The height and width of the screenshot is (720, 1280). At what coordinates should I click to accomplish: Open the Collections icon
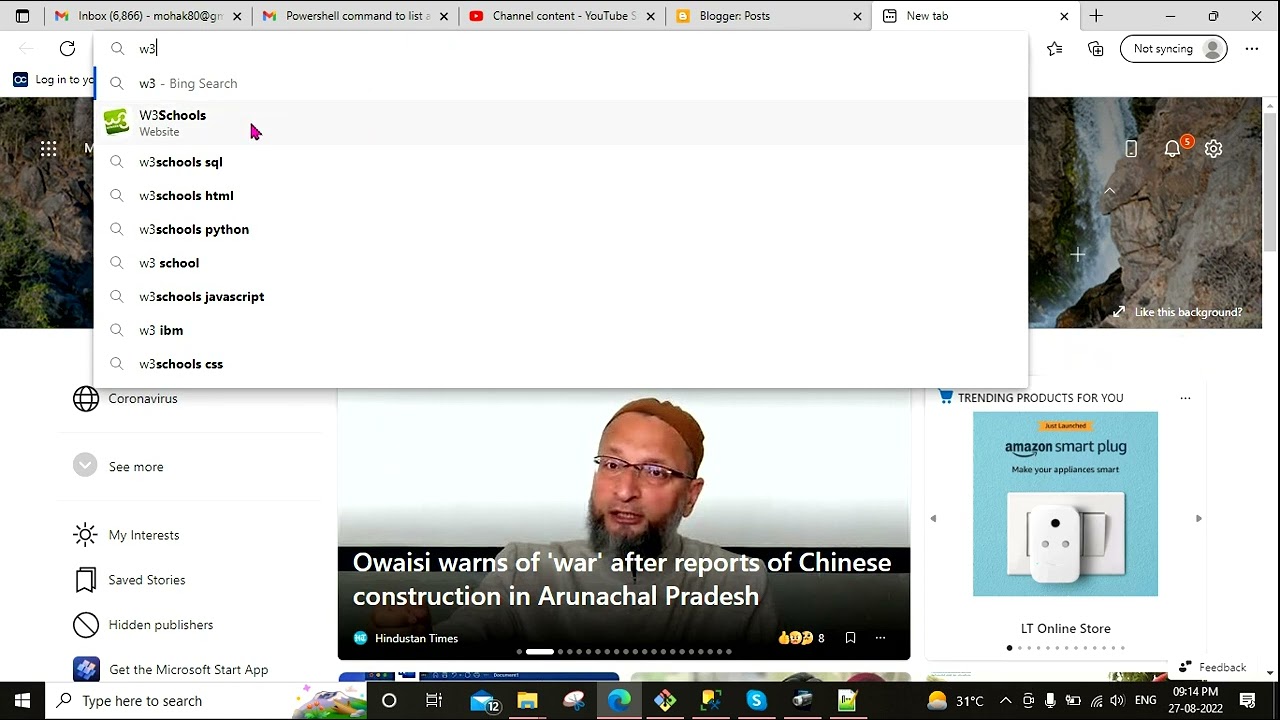tap(1096, 48)
